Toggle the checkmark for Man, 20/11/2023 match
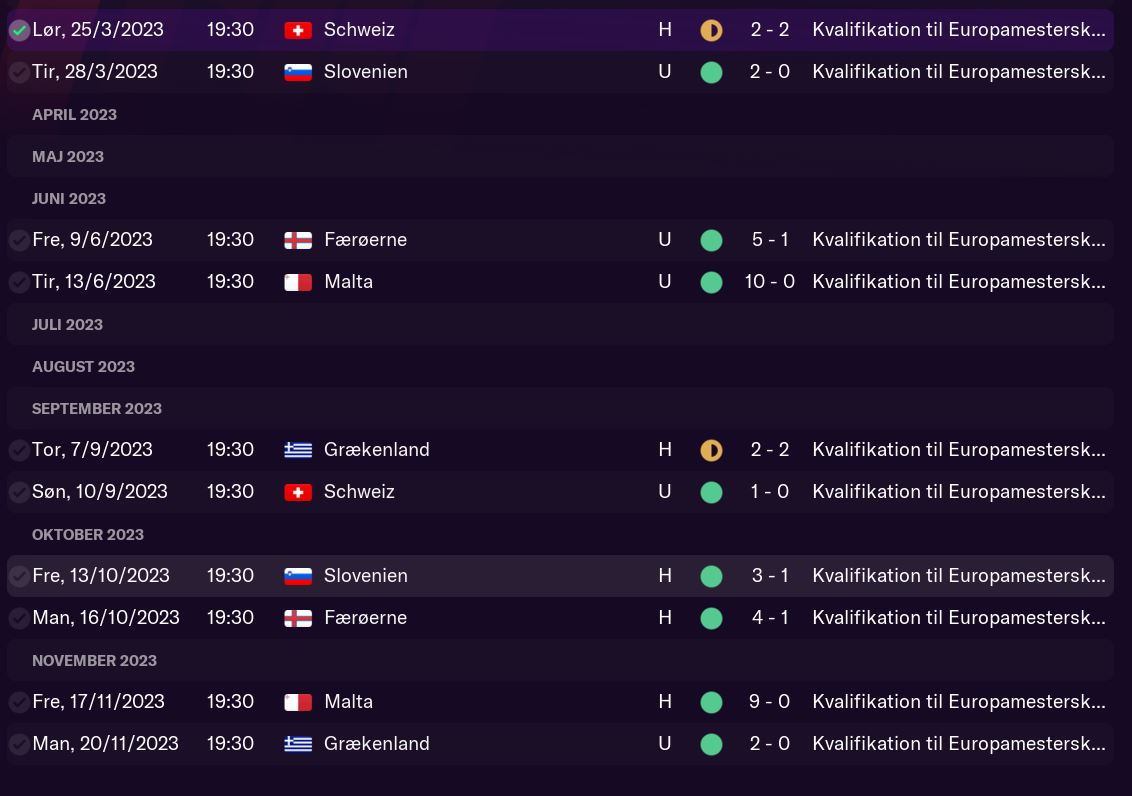 click(19, 745)
